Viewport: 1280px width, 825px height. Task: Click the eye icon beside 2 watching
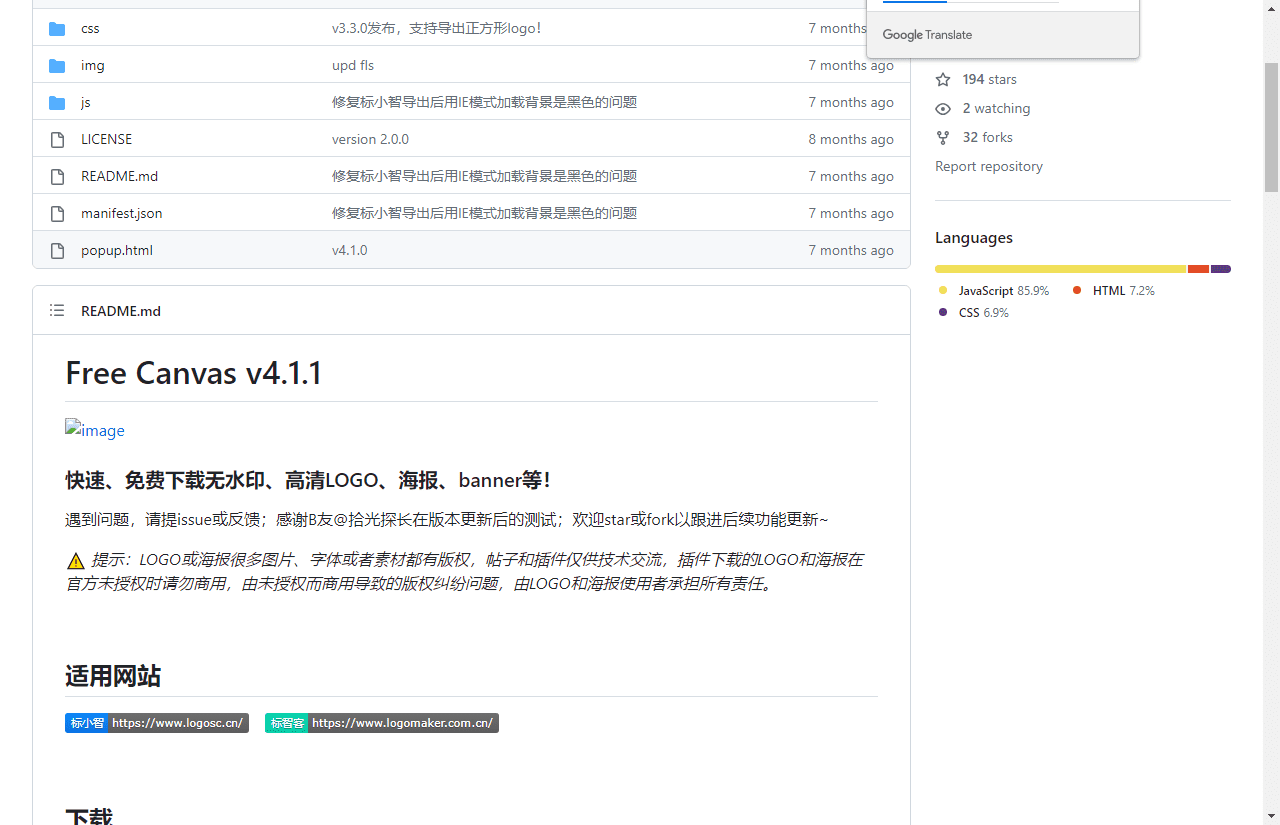[x=942, y=108]
